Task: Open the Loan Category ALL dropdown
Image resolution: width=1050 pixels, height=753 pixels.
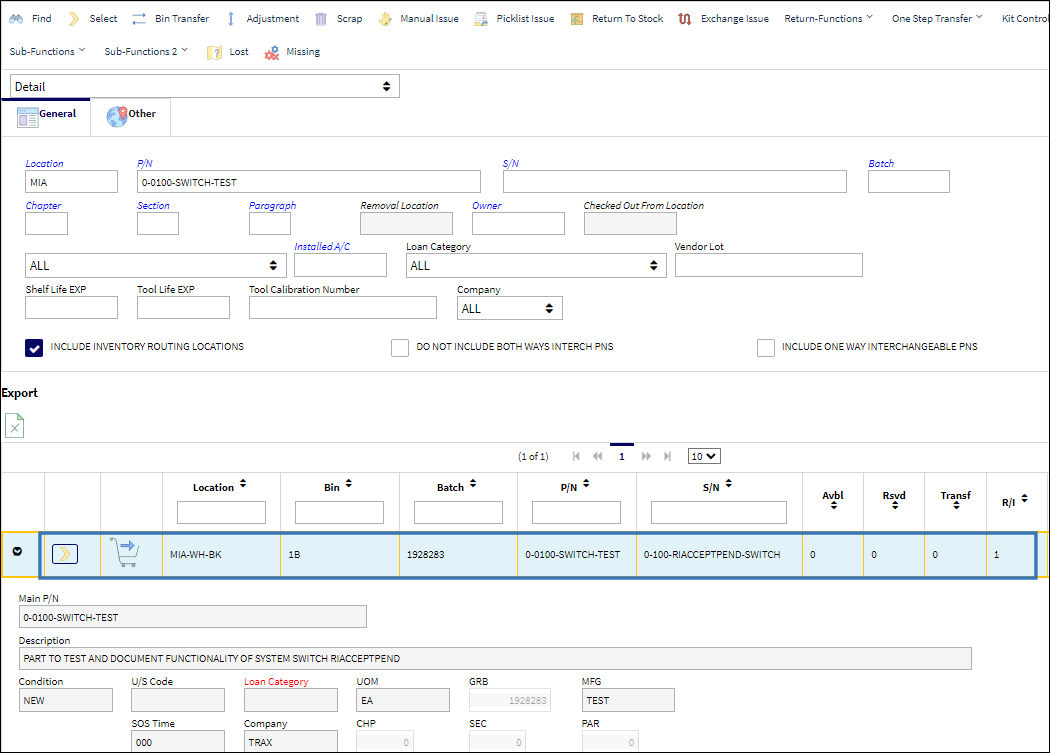Action: point(536,266)
